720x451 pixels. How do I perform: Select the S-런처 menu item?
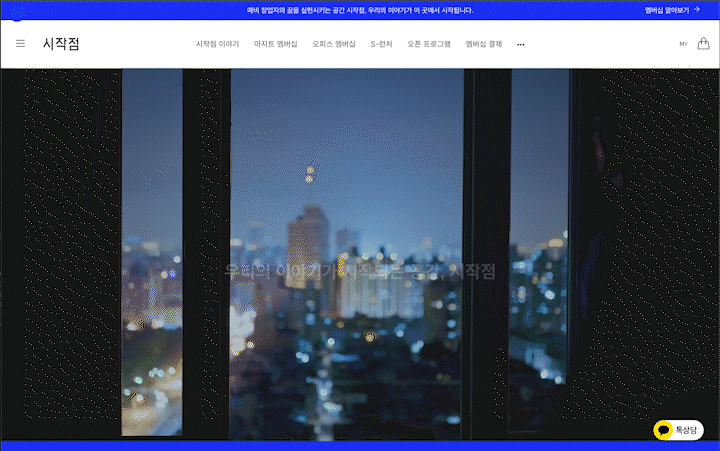(x=382, y=44)
